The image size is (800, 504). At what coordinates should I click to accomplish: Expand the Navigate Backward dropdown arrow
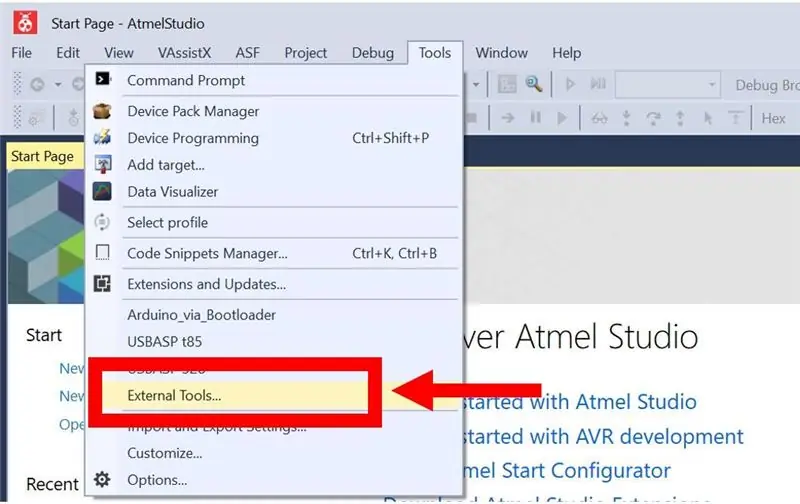(x=58, y=85)
